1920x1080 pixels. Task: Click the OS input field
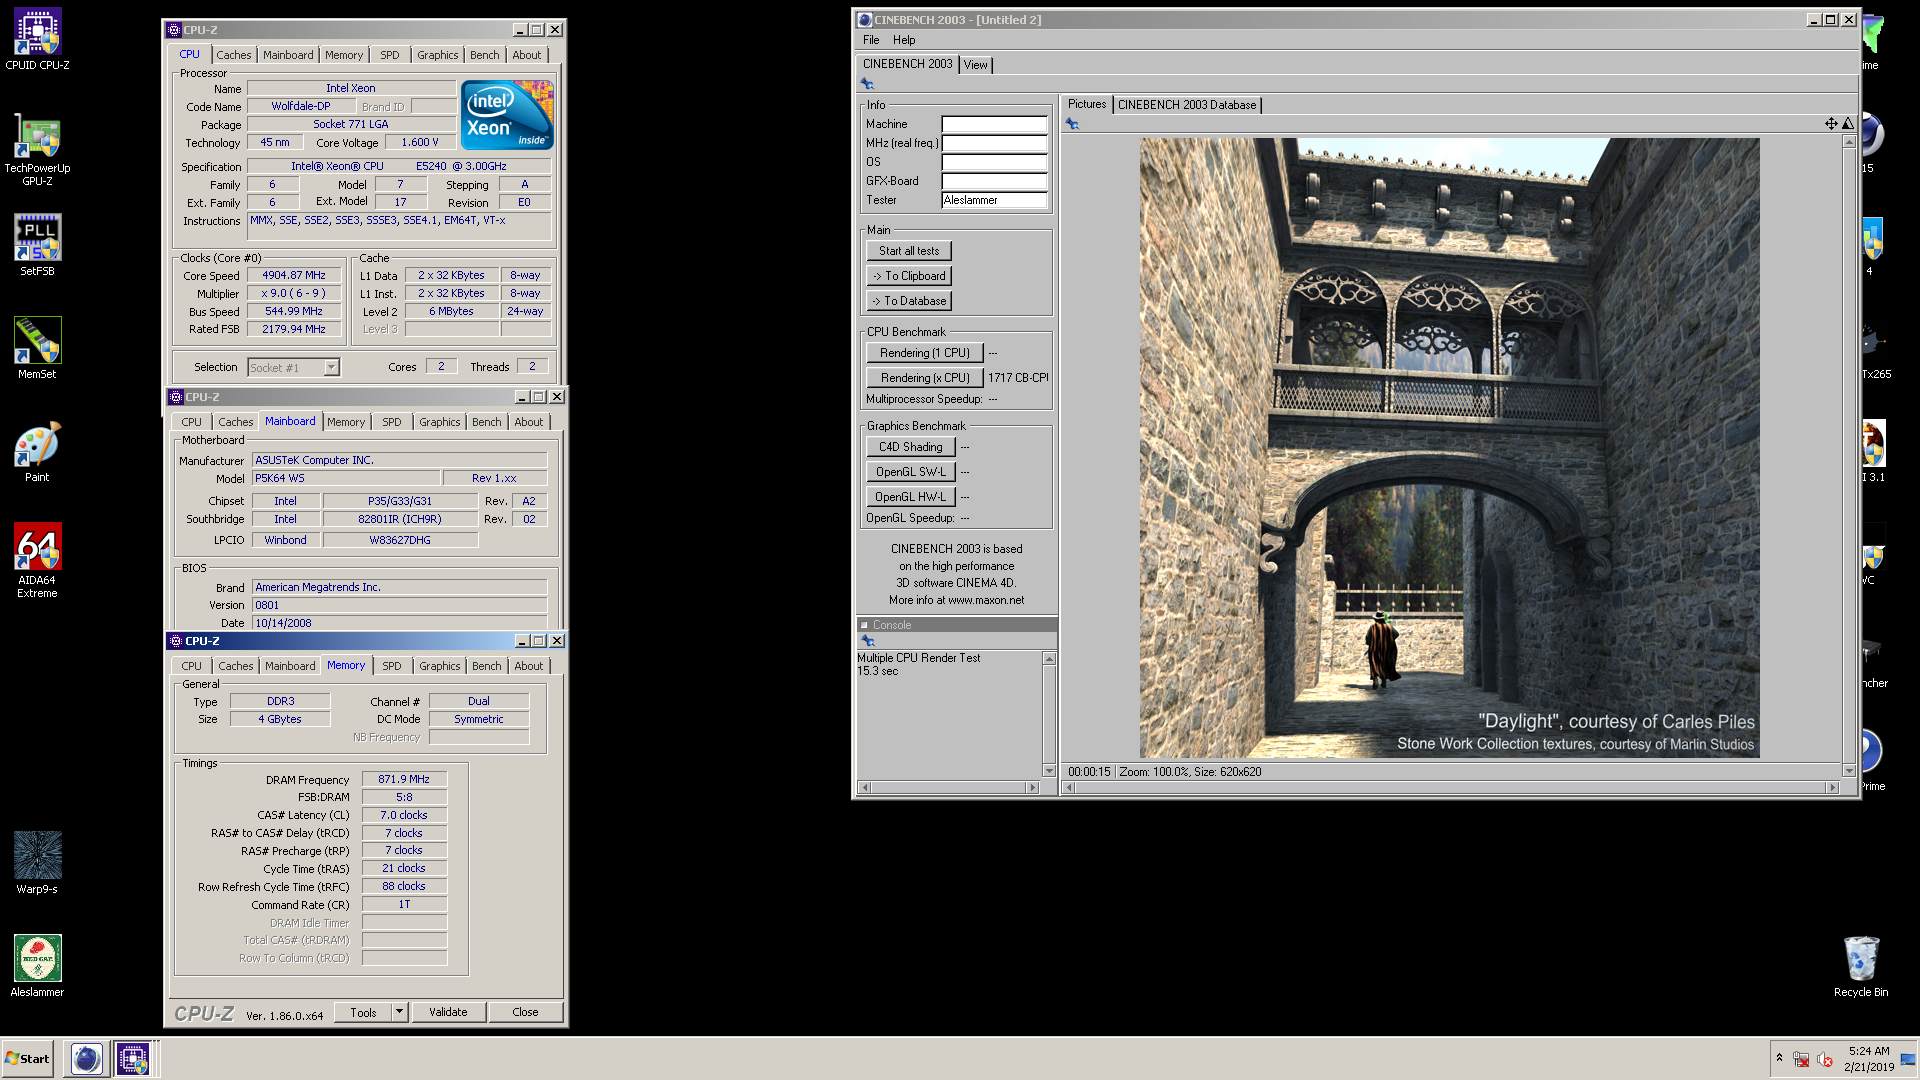994,162
